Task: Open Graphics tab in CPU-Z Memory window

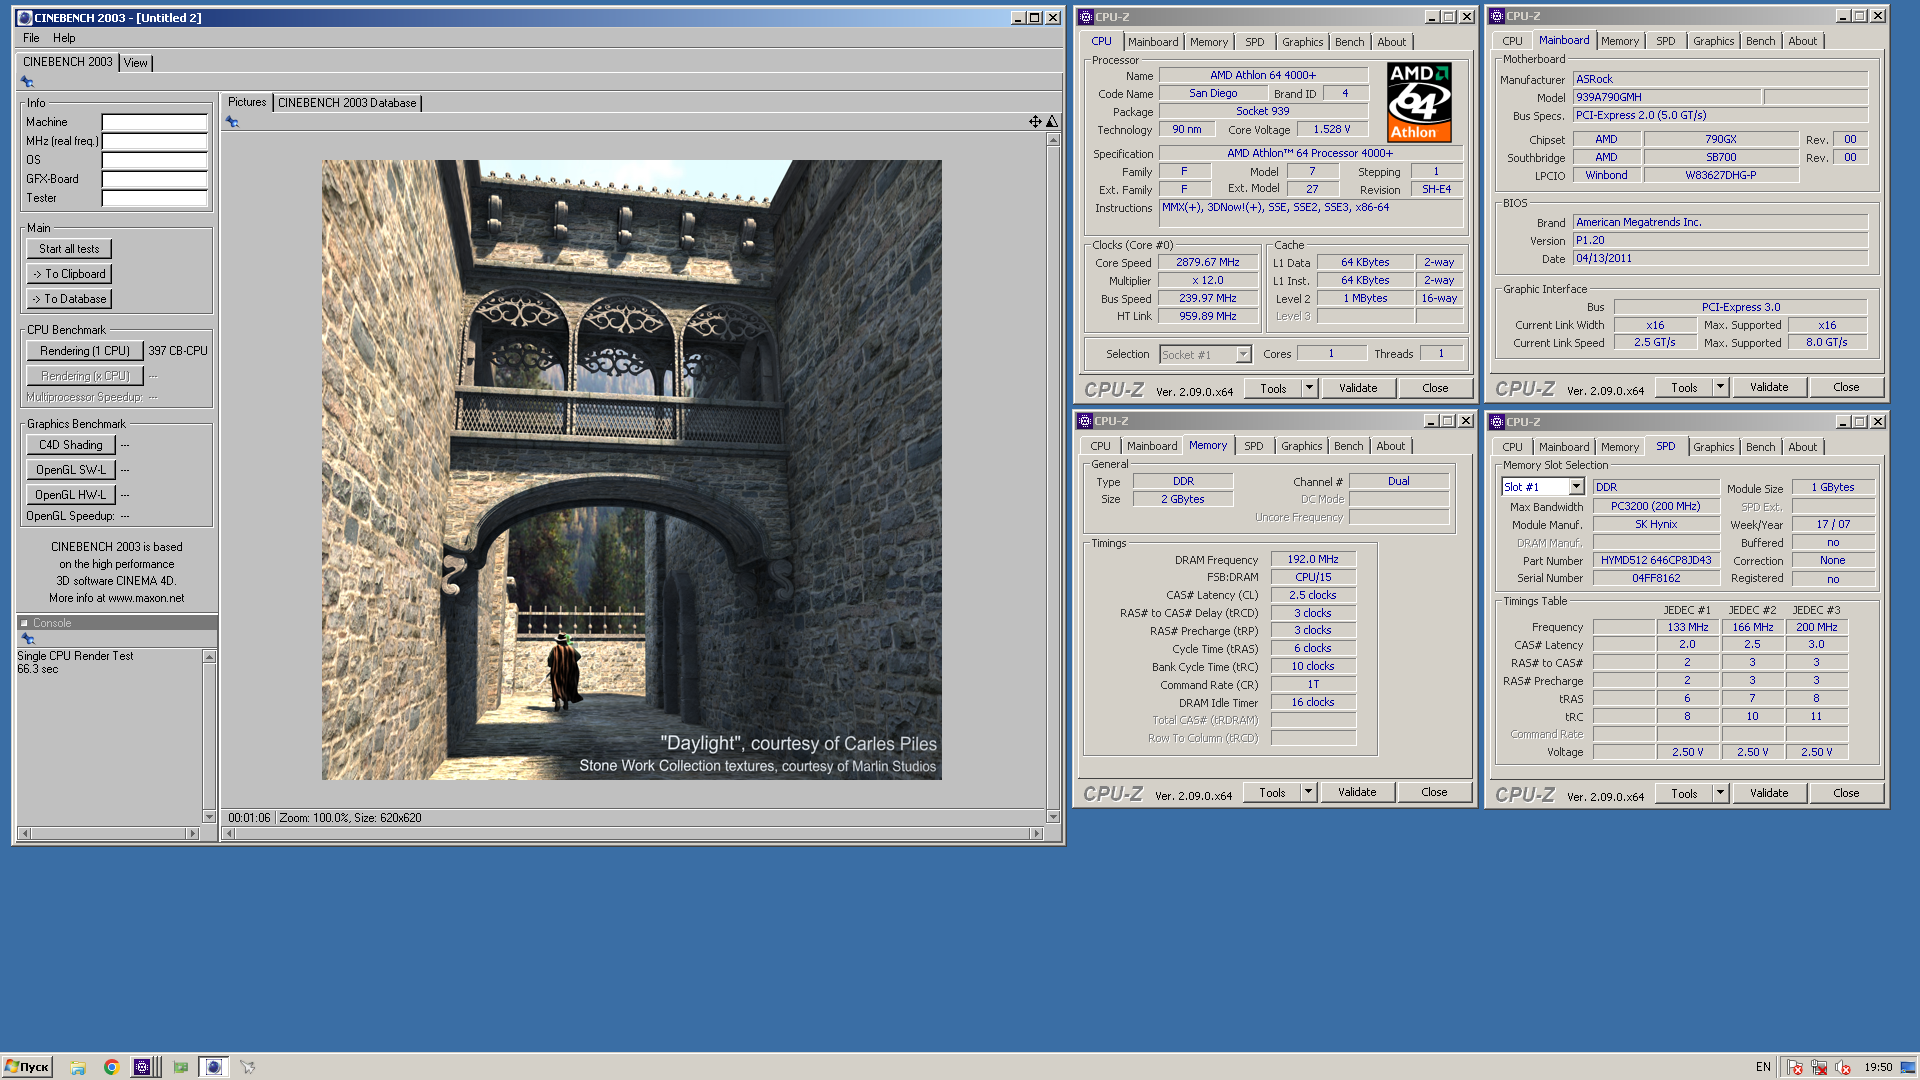Action: [1301, 446]
